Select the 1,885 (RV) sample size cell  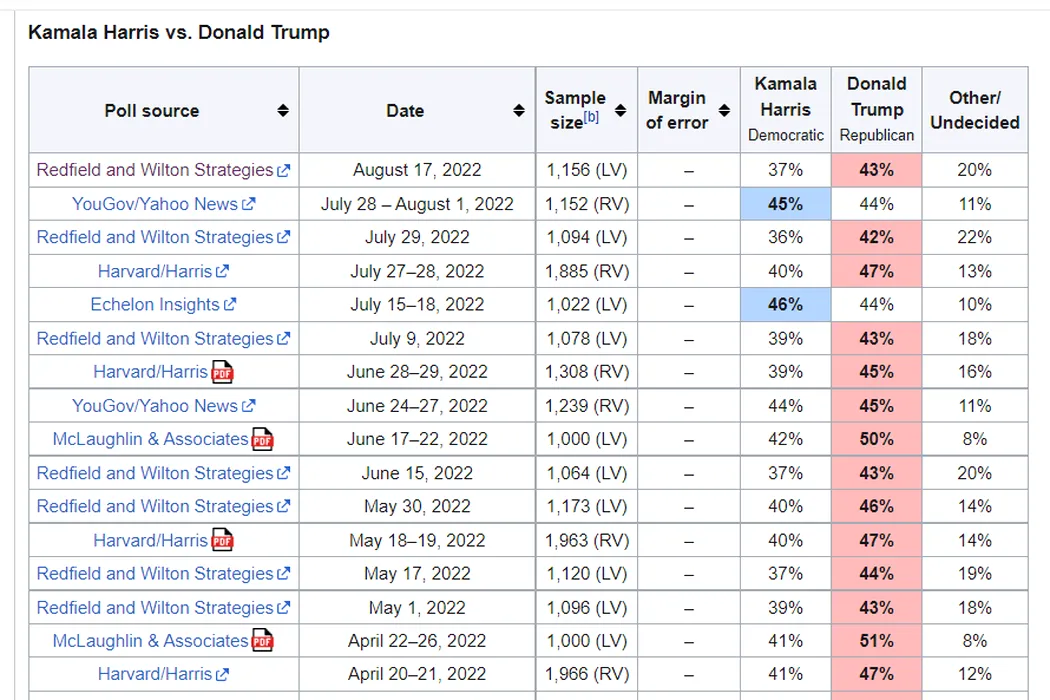pos(587,271)
